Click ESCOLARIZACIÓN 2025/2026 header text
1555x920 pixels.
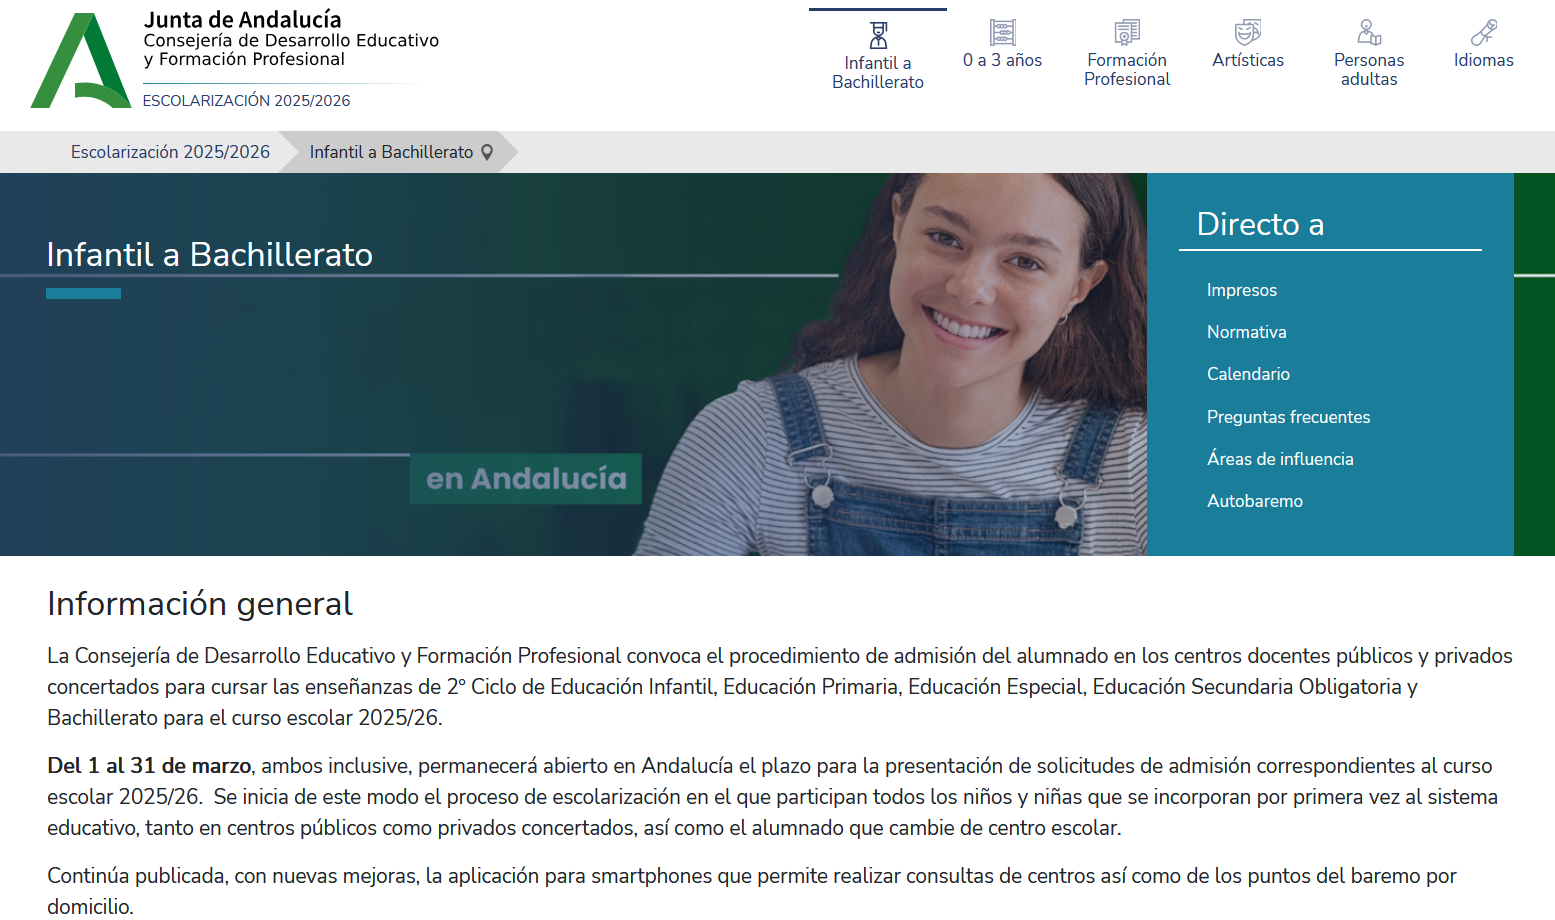246,101
